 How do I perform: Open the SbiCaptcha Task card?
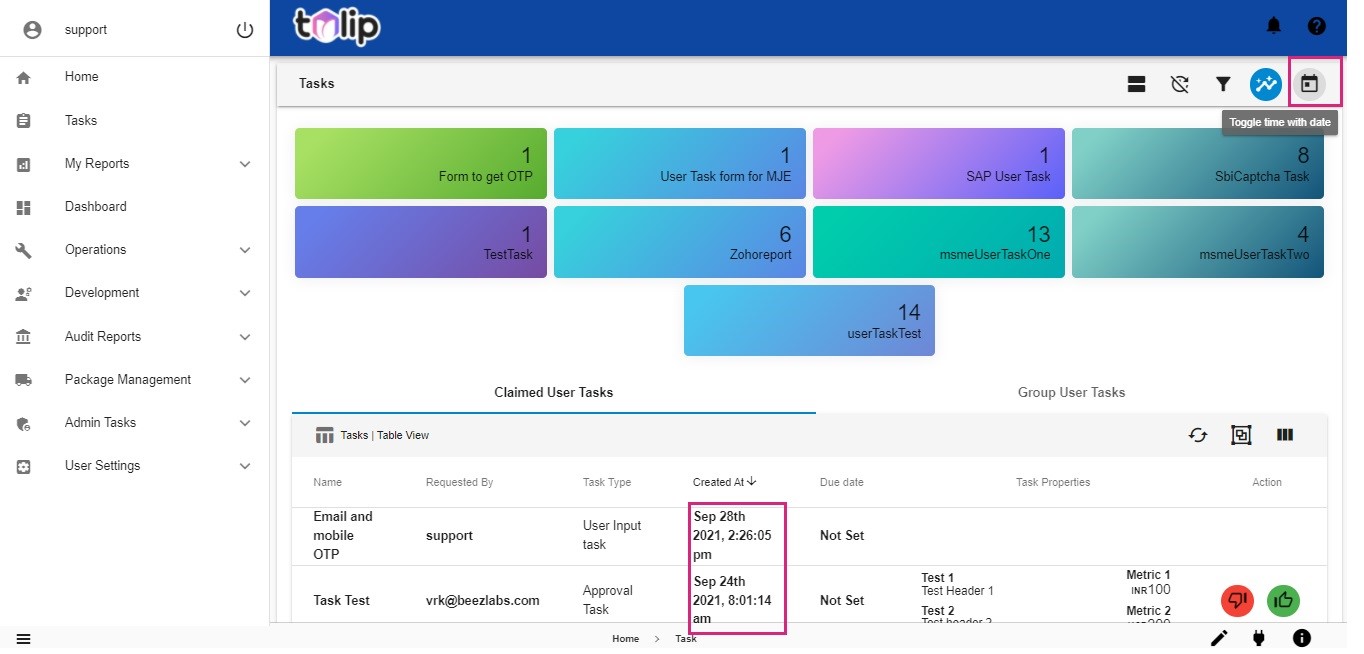1198,163
